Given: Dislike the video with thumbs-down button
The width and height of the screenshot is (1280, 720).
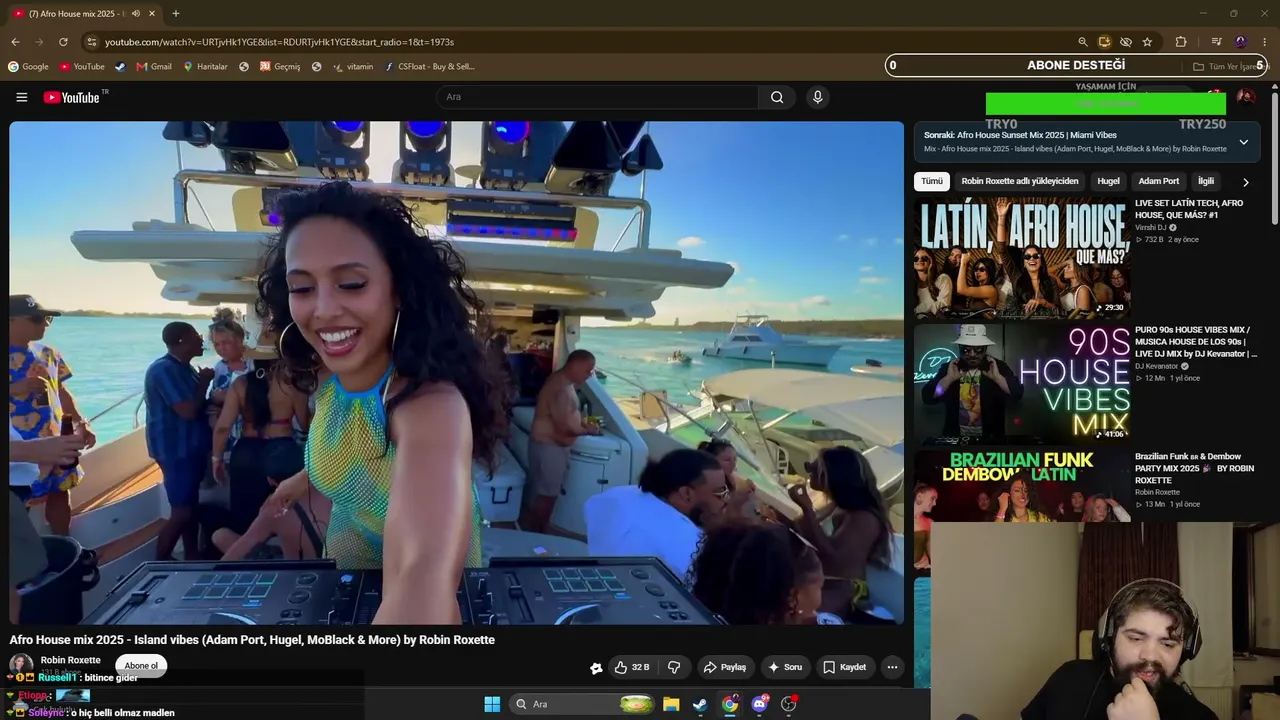Looking at the screenshot, I should coord(674,667).
